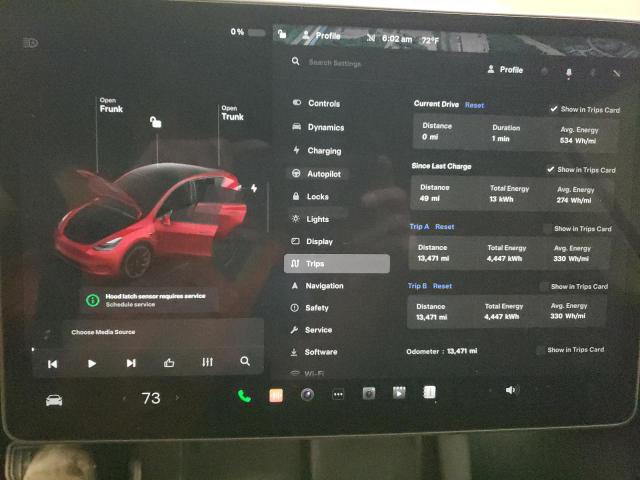
Task: Open the Theater video app icon
Action: point(399,393)
